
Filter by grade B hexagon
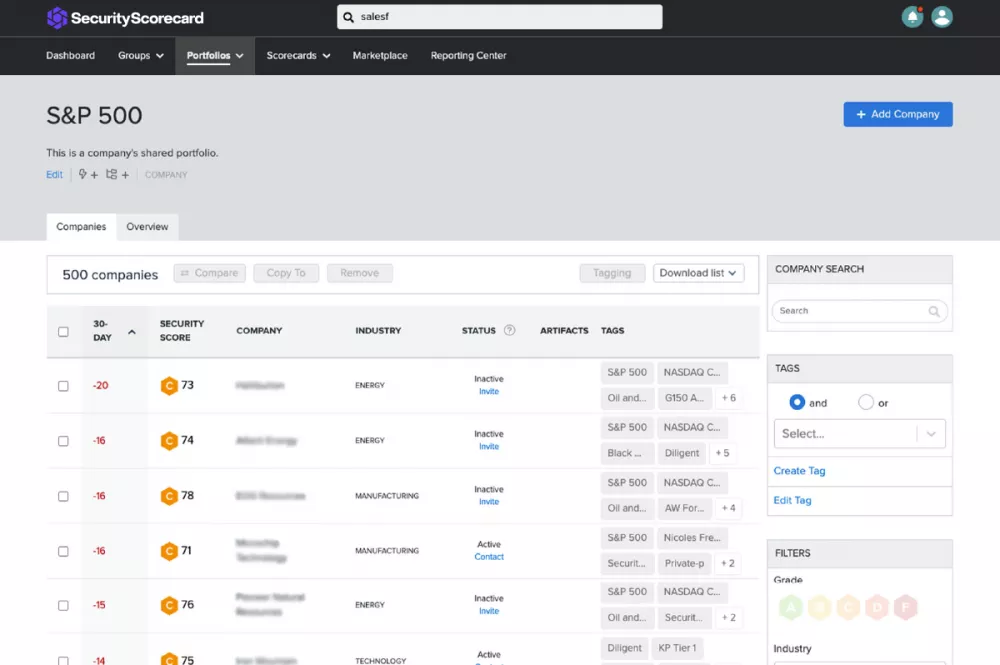click(820, 608)
